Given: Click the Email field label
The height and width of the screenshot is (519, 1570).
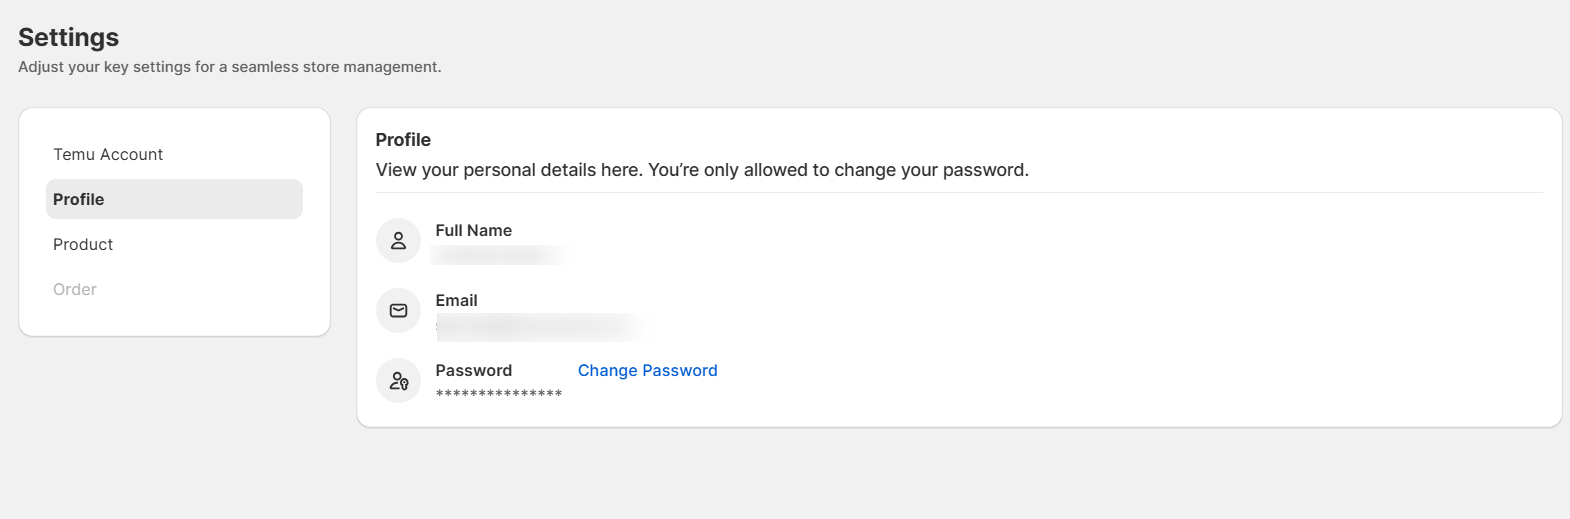Looking at the screenshot, I should pyautogui.click(x=457, y=300).
